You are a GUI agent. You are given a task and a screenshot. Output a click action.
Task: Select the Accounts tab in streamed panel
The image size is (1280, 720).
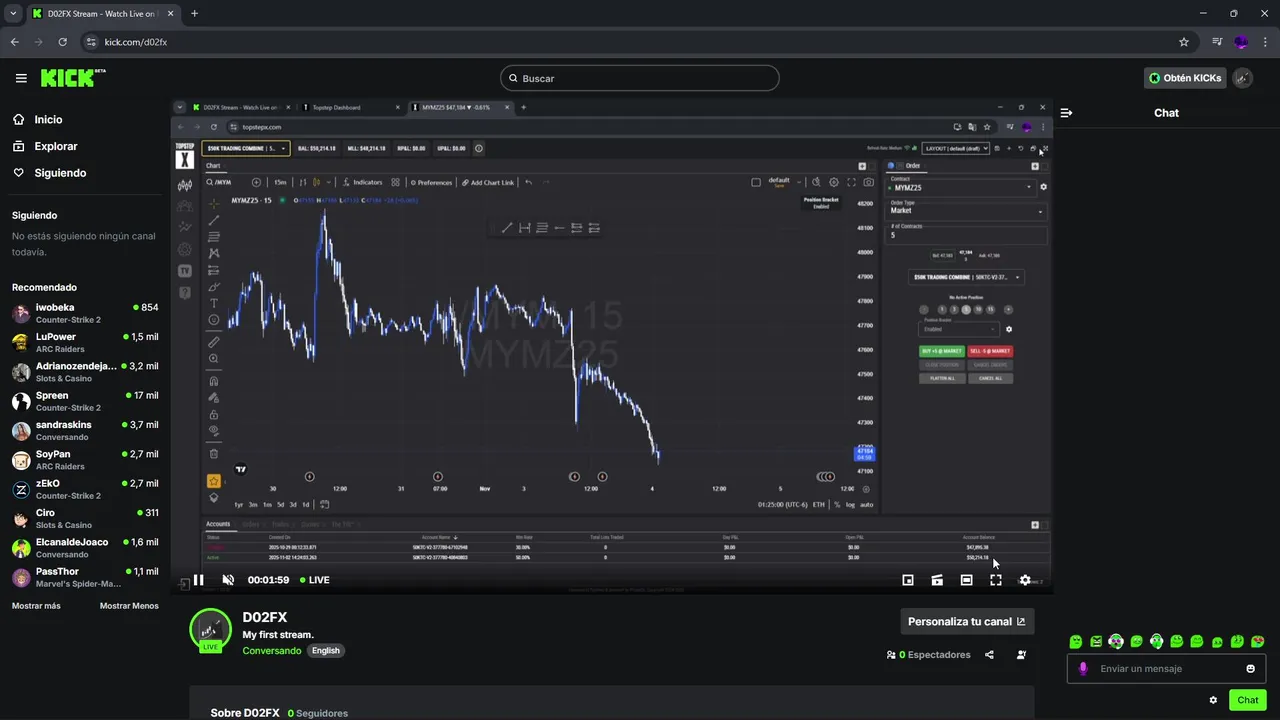[218, 524]
